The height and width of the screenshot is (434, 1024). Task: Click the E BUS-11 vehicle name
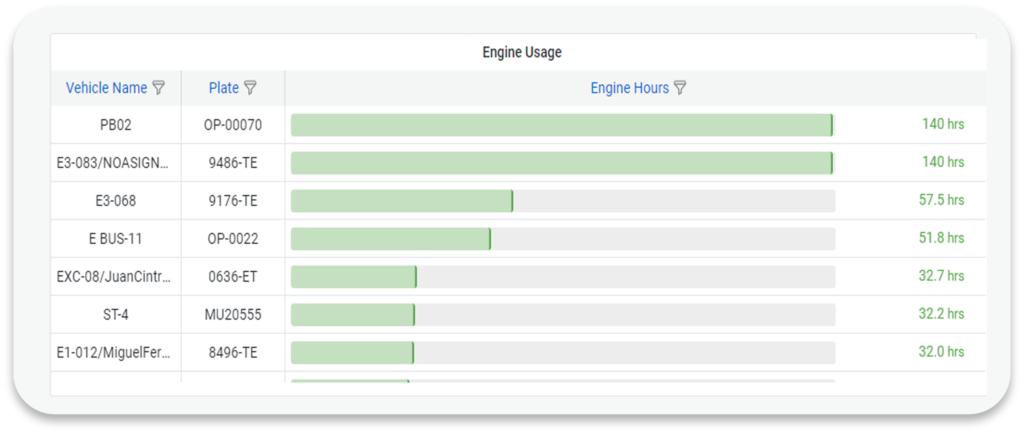[116, 239]
